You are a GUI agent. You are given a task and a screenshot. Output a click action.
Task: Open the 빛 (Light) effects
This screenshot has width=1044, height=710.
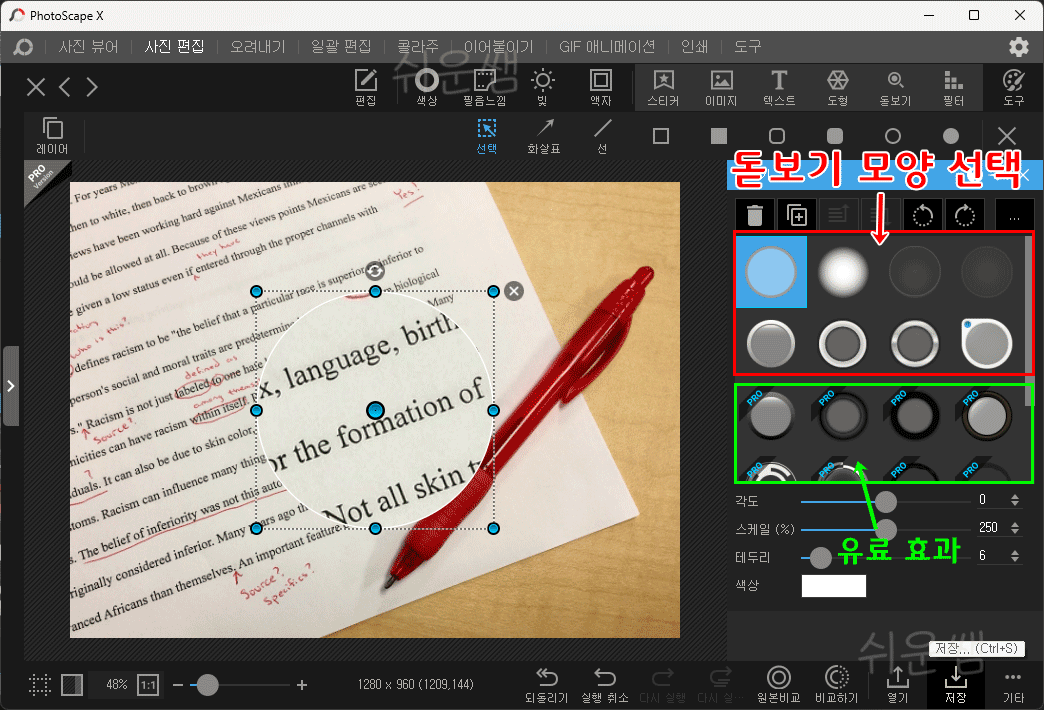(543, 87)
